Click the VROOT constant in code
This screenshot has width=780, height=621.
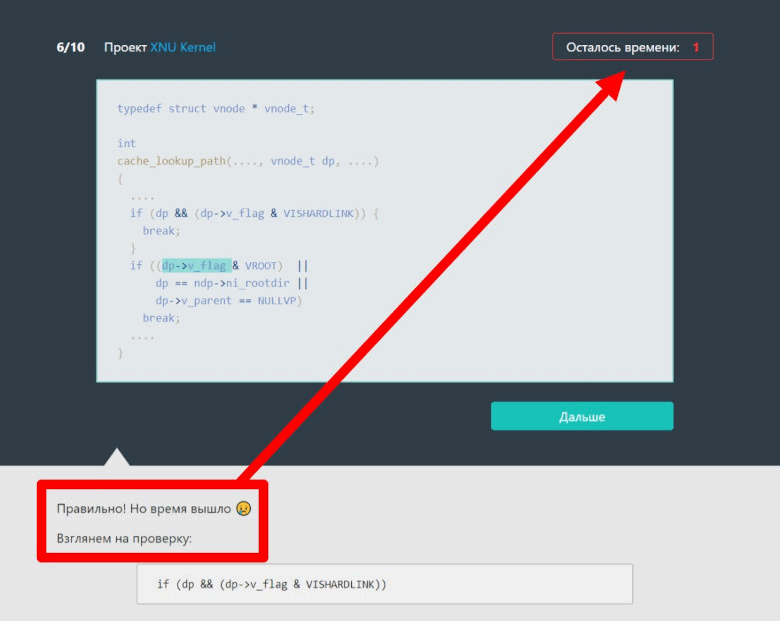pos(264,265)
